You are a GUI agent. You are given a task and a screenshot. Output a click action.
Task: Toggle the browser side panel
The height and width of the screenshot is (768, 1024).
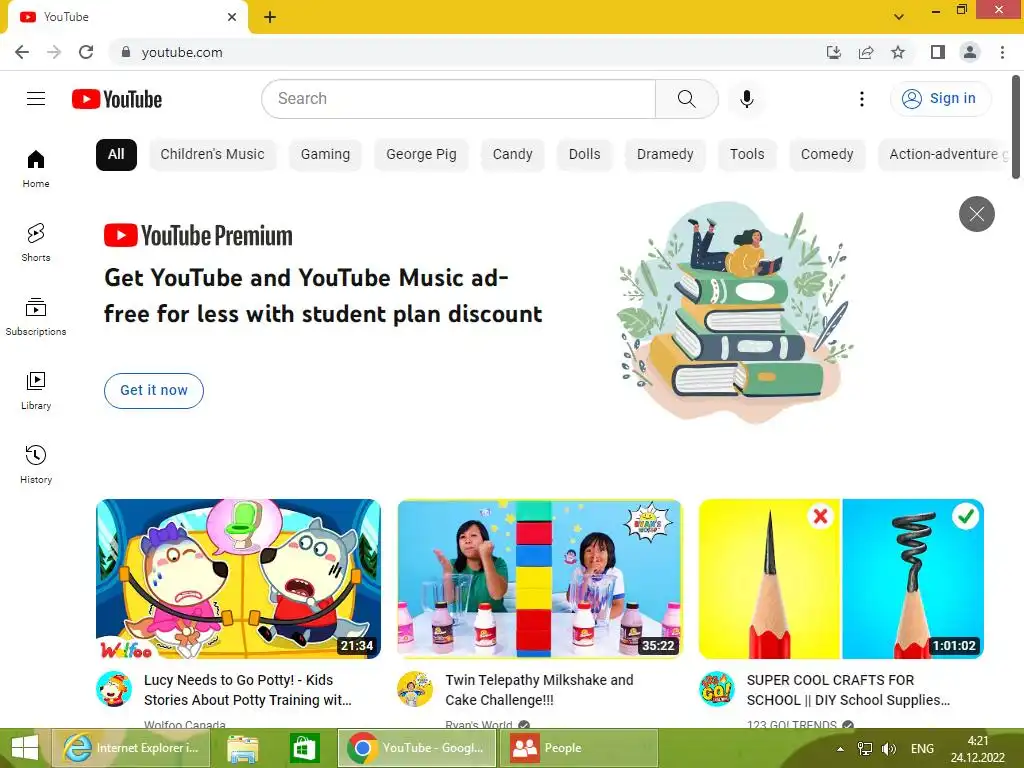[938, 52]
